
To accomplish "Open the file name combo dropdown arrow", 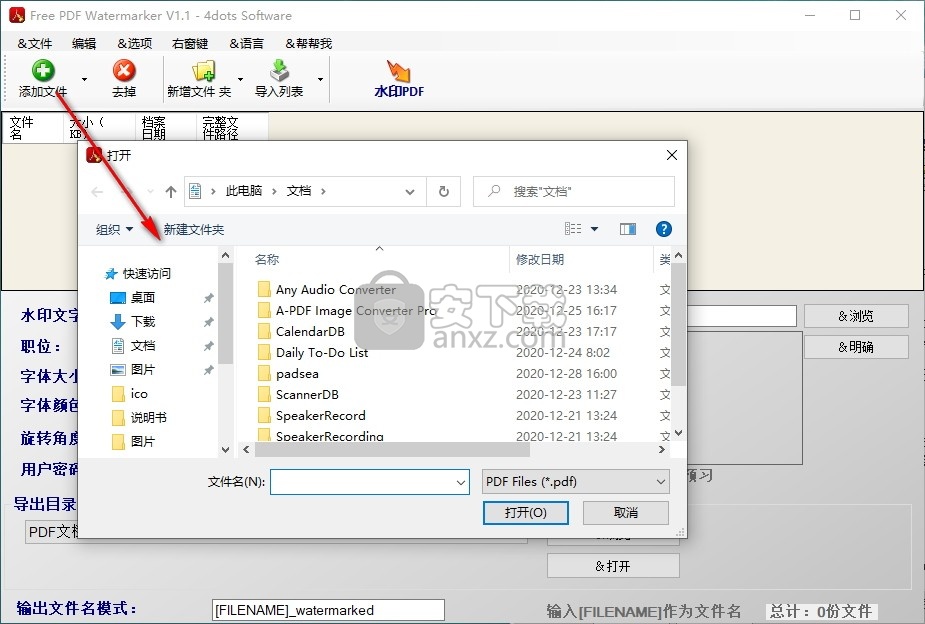I will pyautogui.click(x=461, y=482).
